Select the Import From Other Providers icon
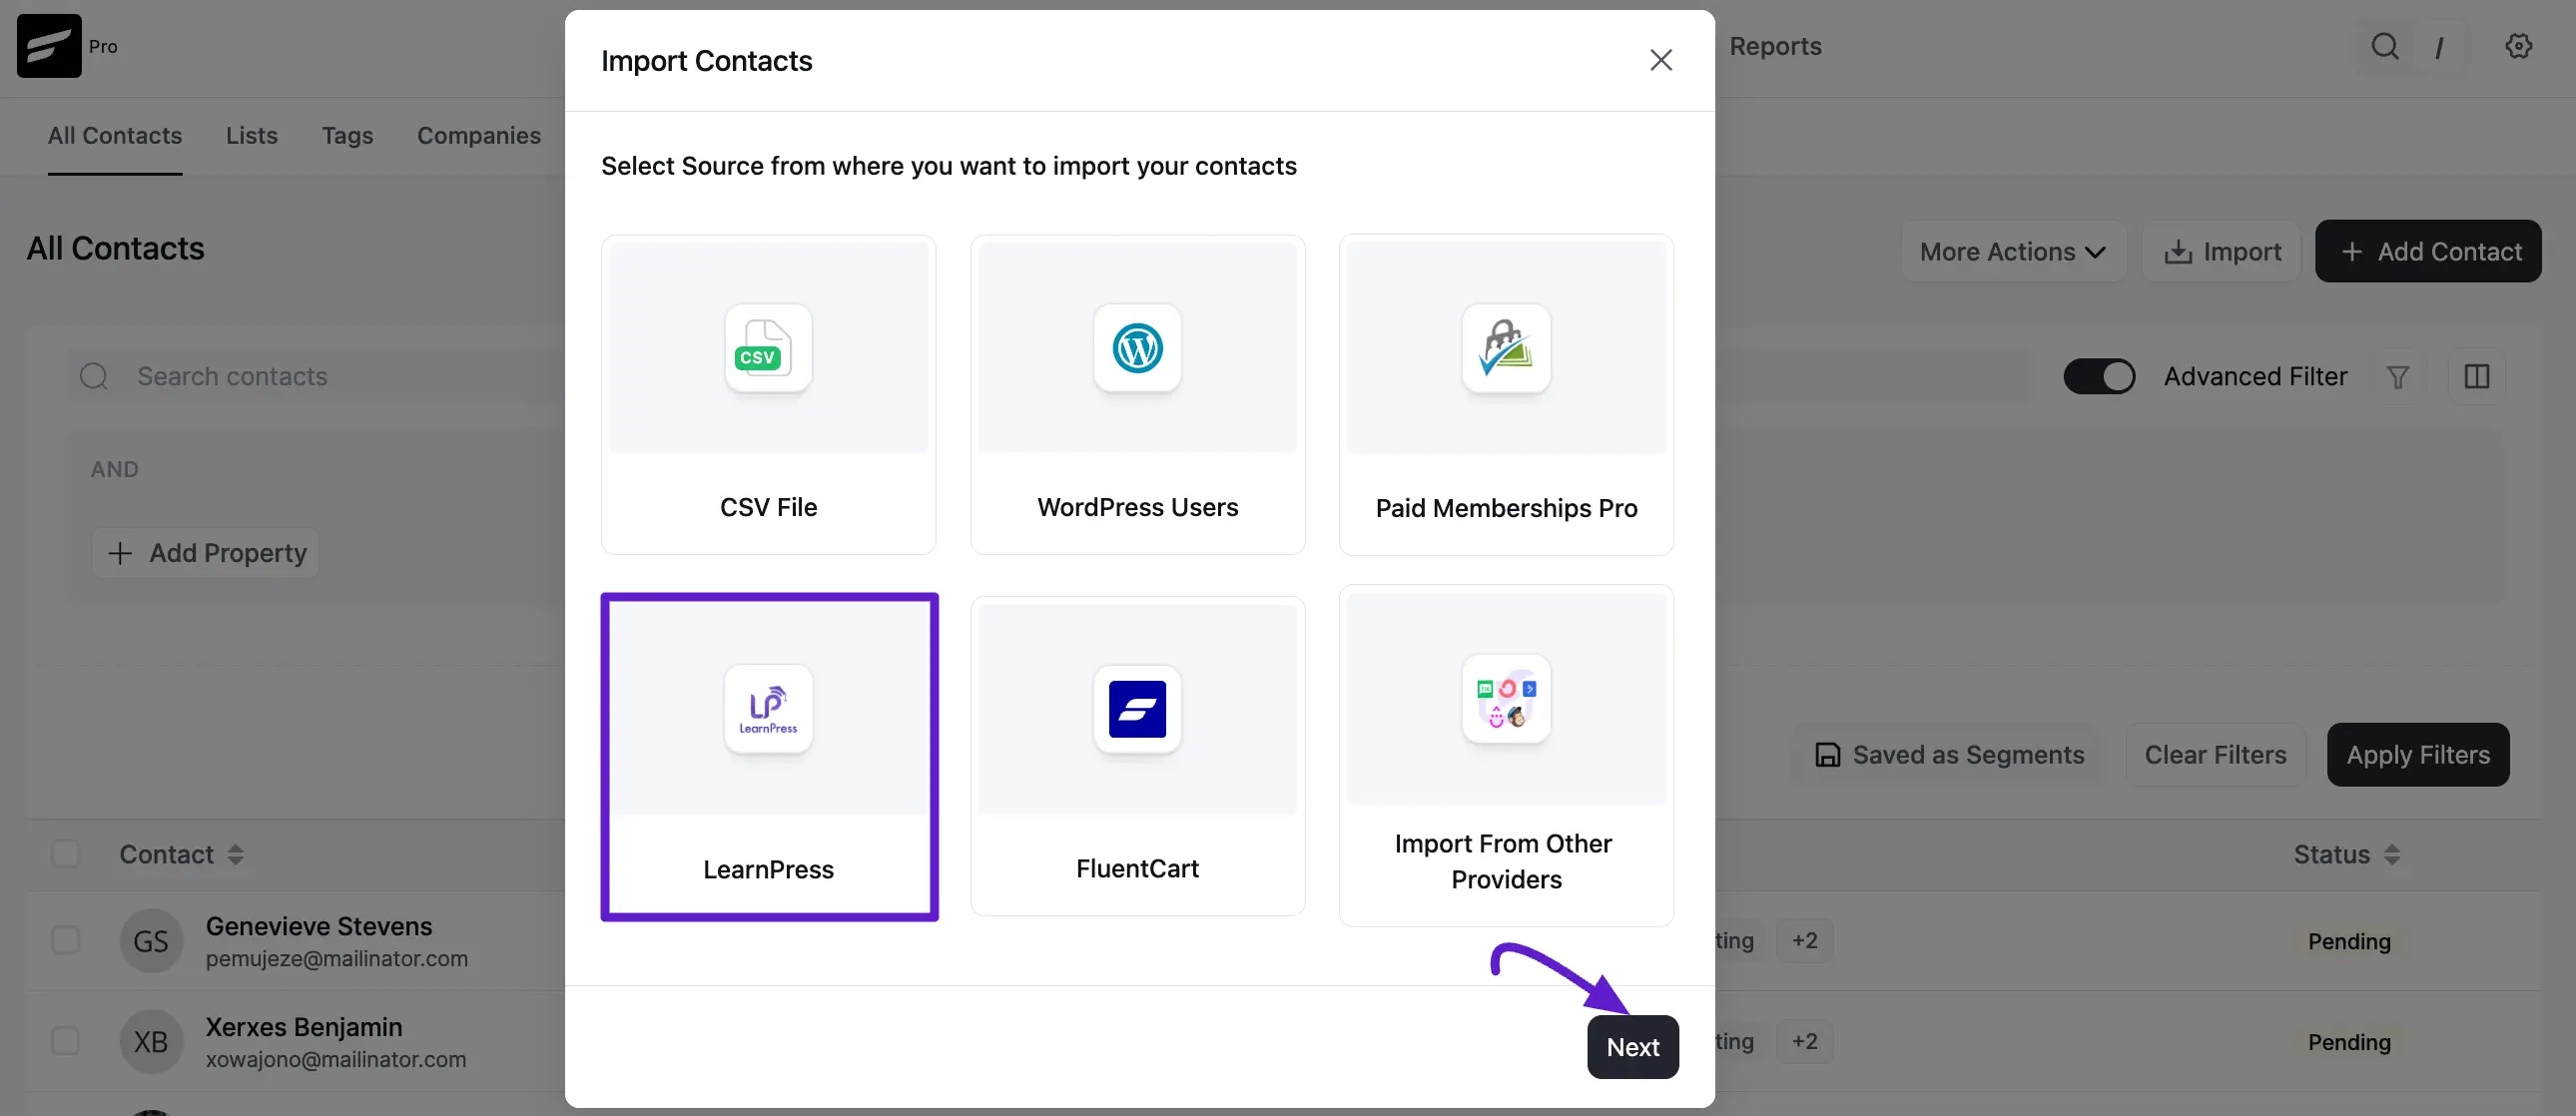 [x=1506, y=699]
